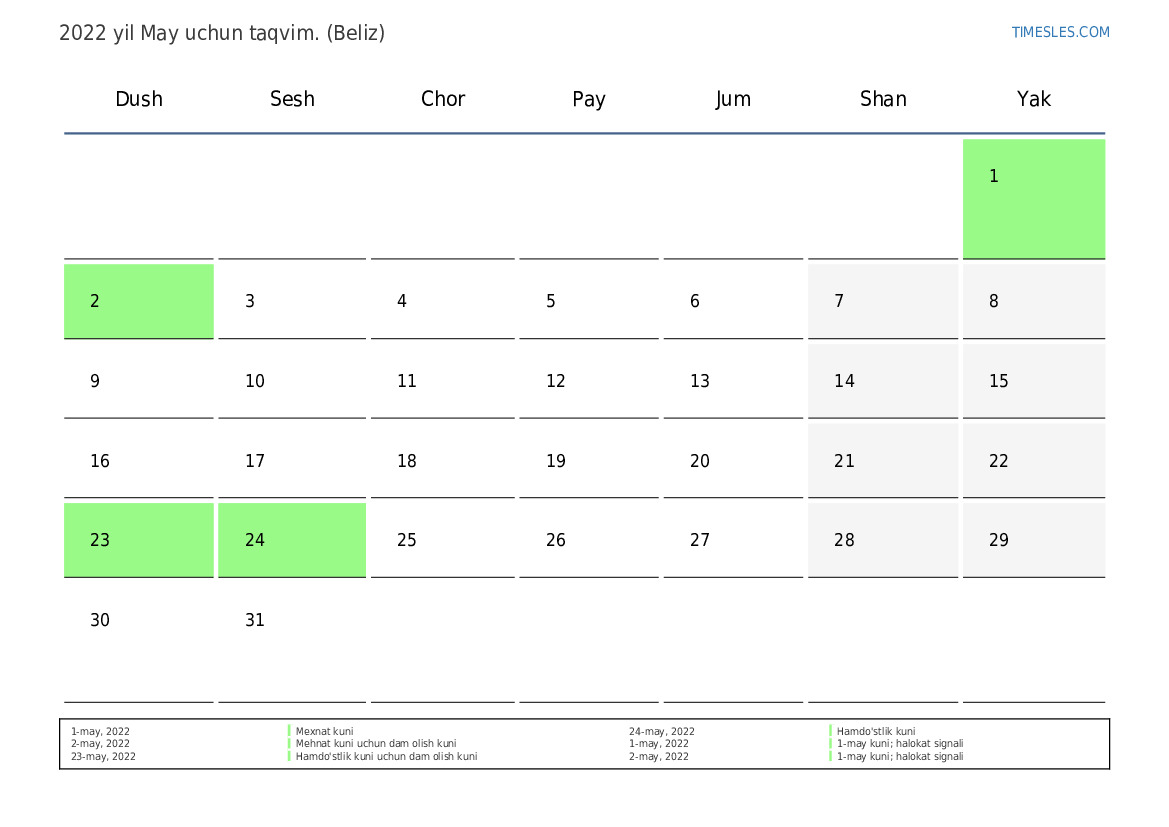The image size is (1169, 827).
Task: Select the green highlighted May 2 cell
Action: [x=138, y=301]
